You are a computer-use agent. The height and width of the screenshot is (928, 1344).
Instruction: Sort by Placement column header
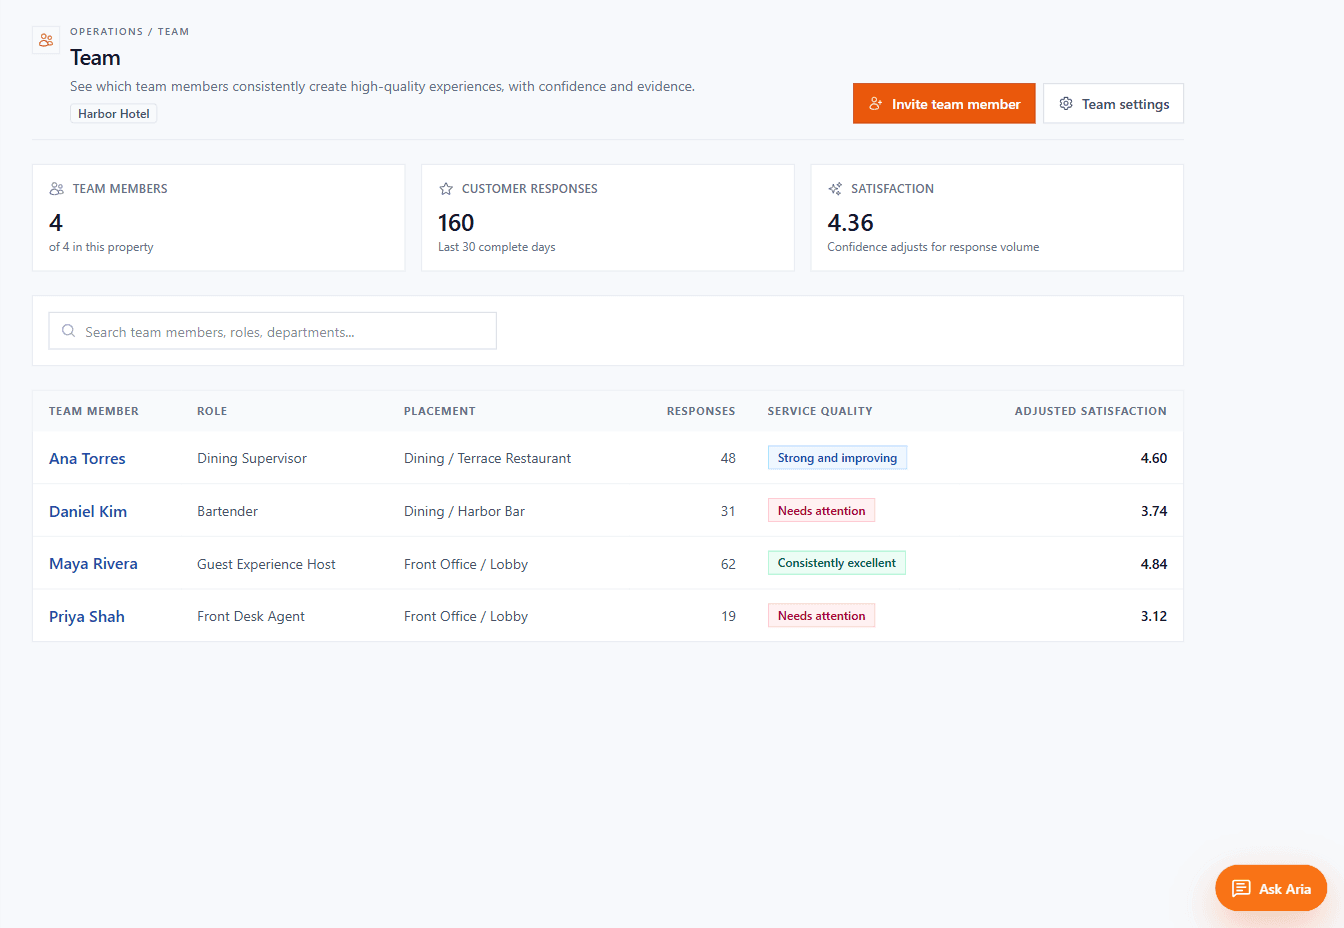pyautogui.click(x=440, y=411)
